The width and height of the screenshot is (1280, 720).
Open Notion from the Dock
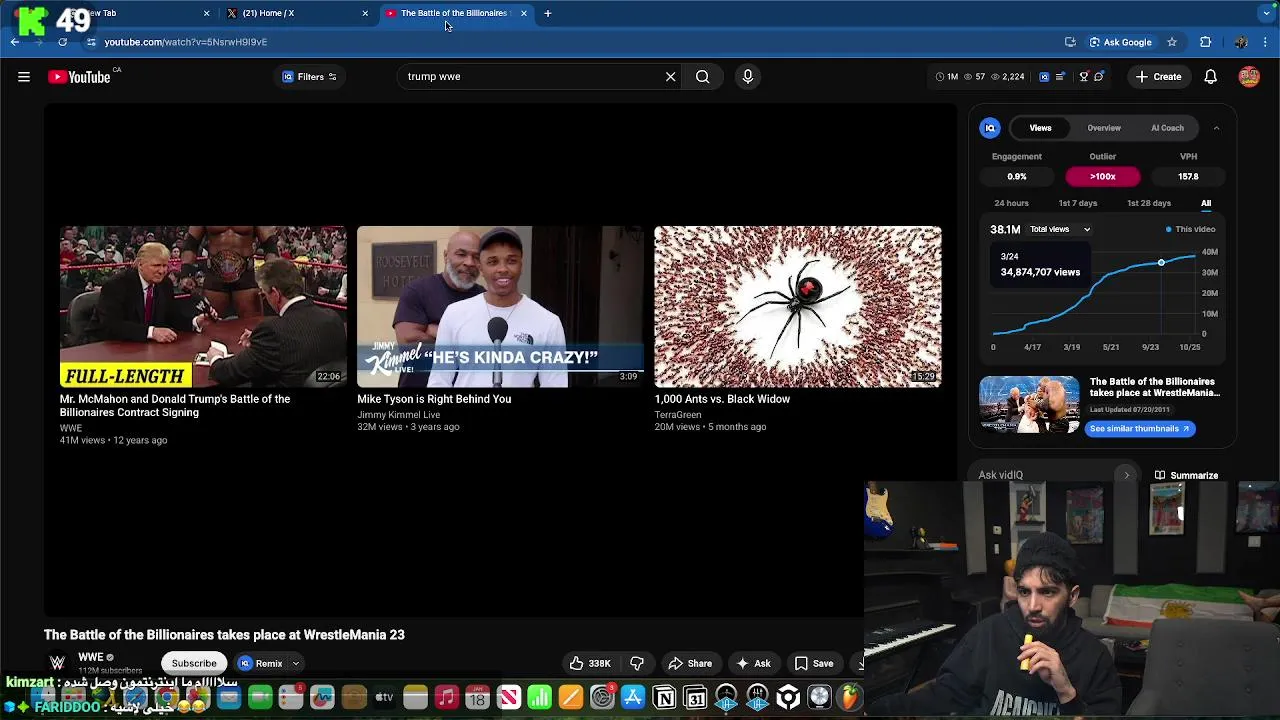[664, 697]
